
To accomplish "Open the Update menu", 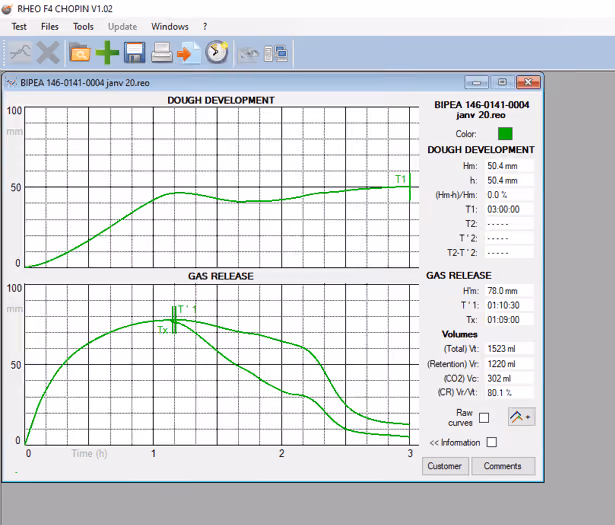I will 122,27.
